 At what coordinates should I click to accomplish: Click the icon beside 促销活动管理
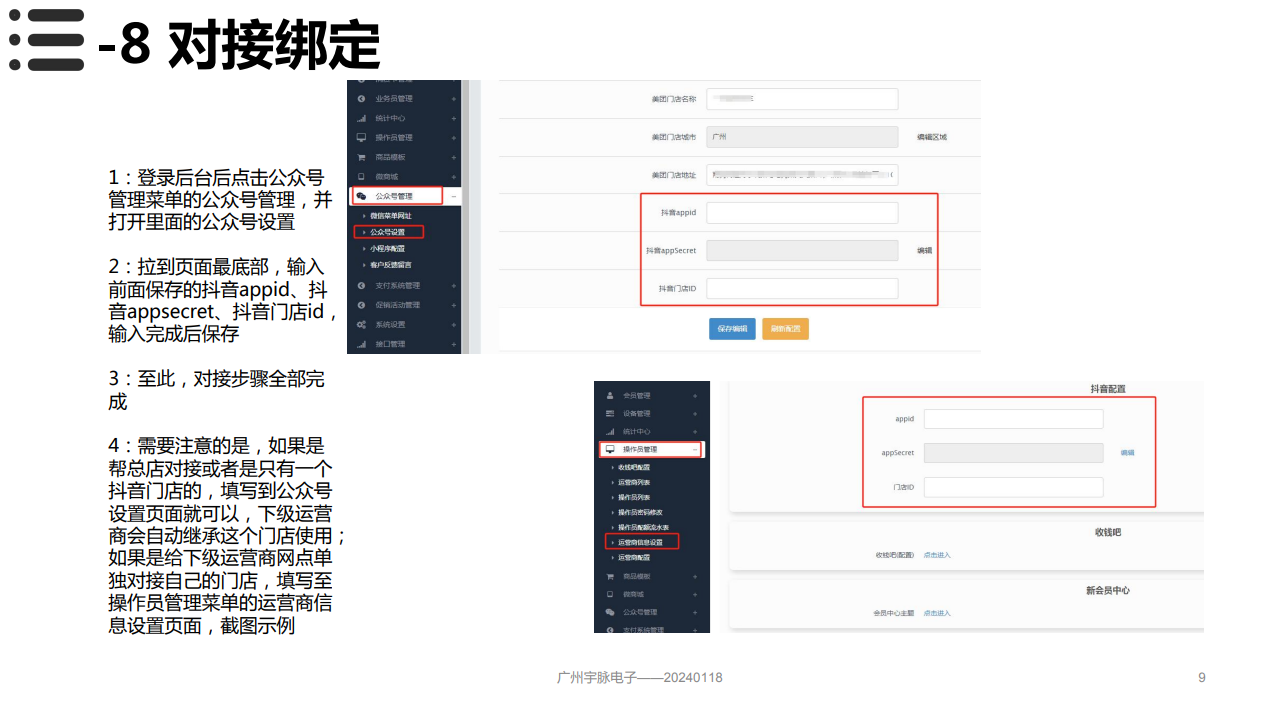click(361, 305)
